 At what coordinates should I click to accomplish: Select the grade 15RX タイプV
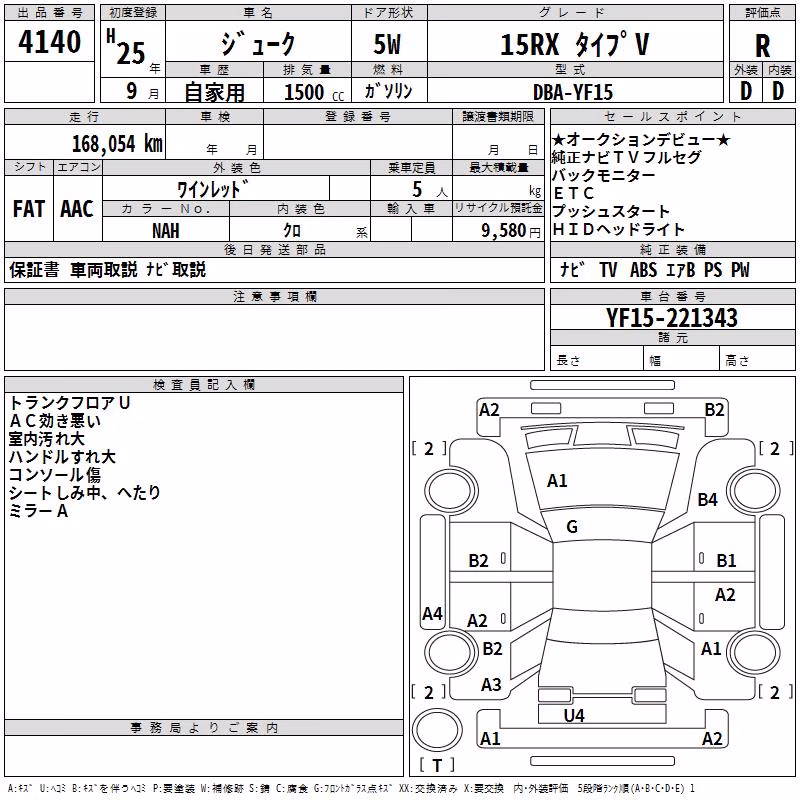pos(575,44)
